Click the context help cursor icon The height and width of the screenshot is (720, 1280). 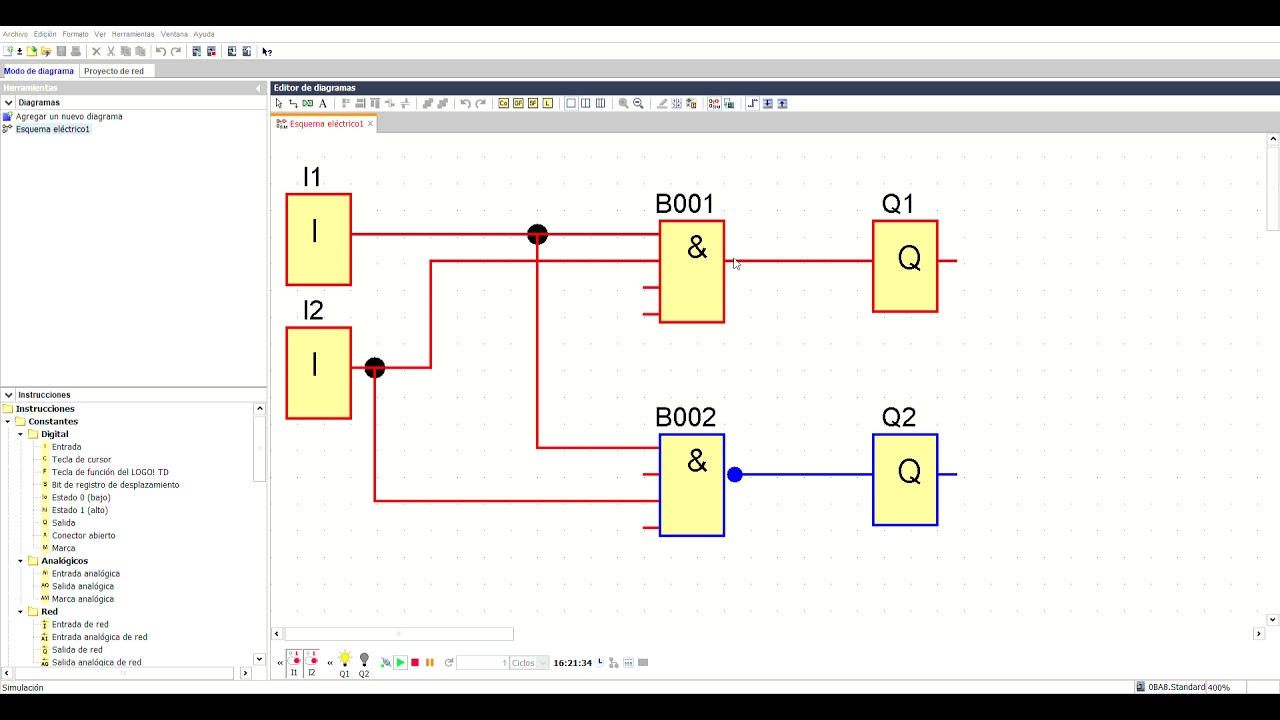[x=267, y=51]
